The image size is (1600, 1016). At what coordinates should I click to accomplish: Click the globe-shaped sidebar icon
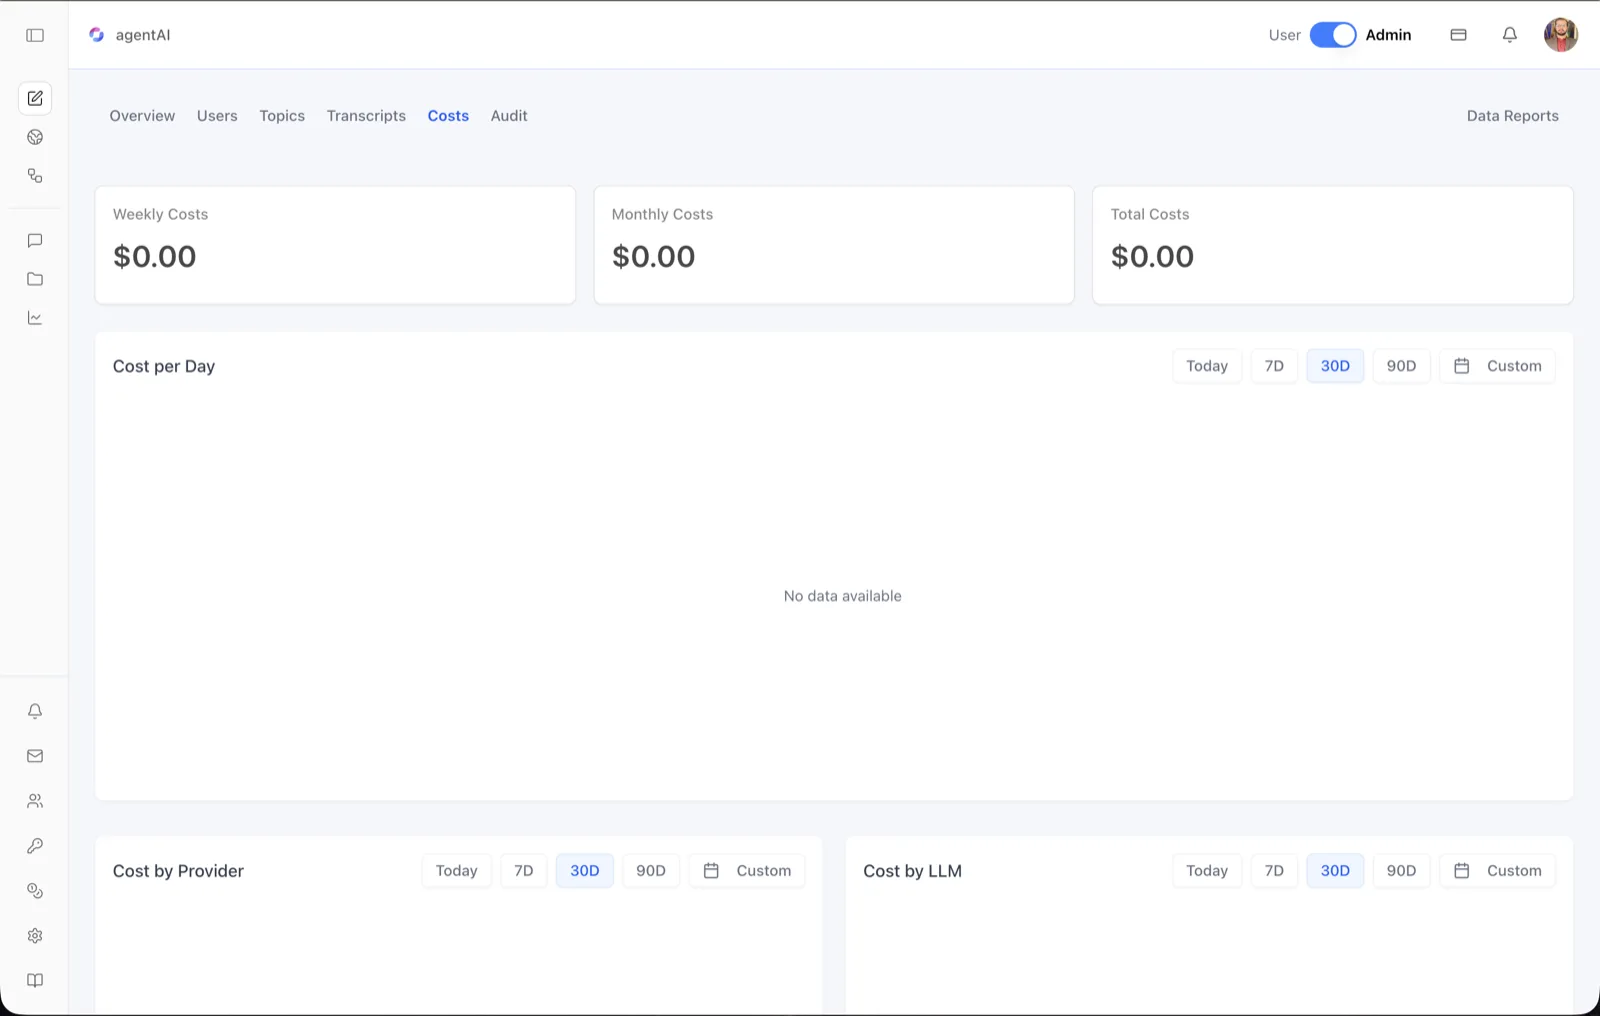point(35,137)
